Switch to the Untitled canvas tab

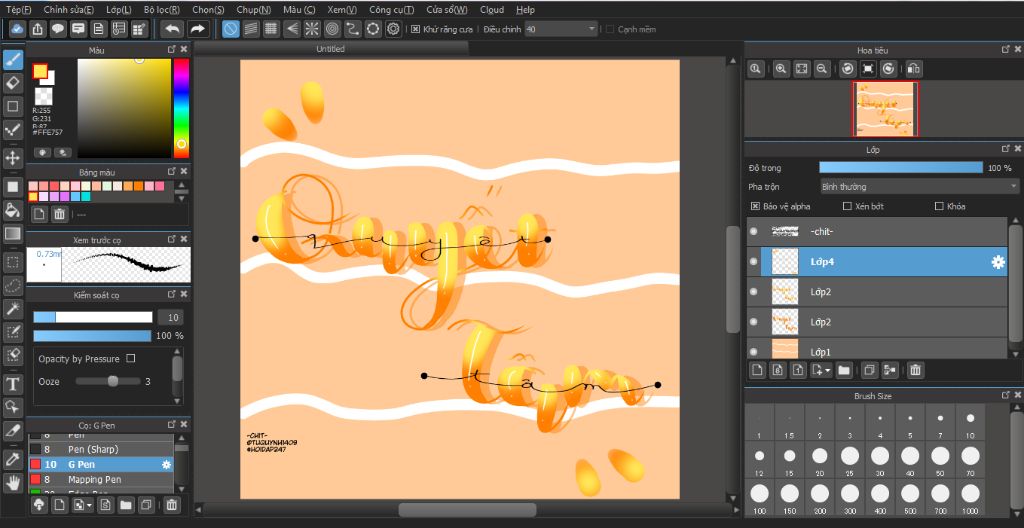[x=330, y=49]
